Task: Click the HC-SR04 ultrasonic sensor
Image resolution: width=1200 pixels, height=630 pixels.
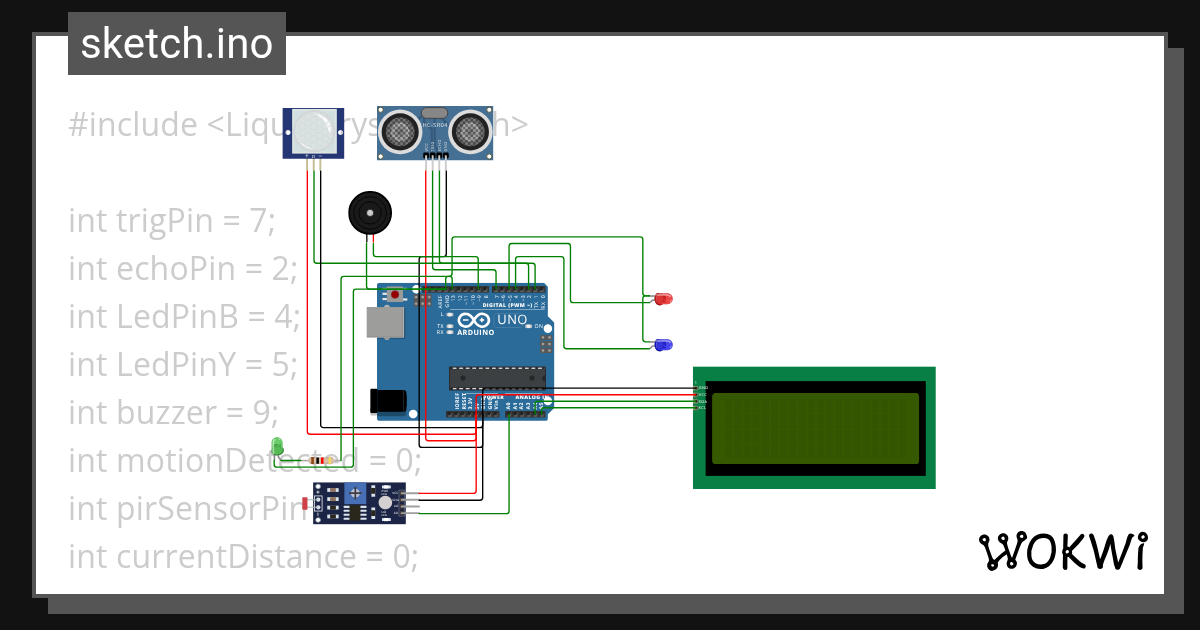Action: pos(434,130)
